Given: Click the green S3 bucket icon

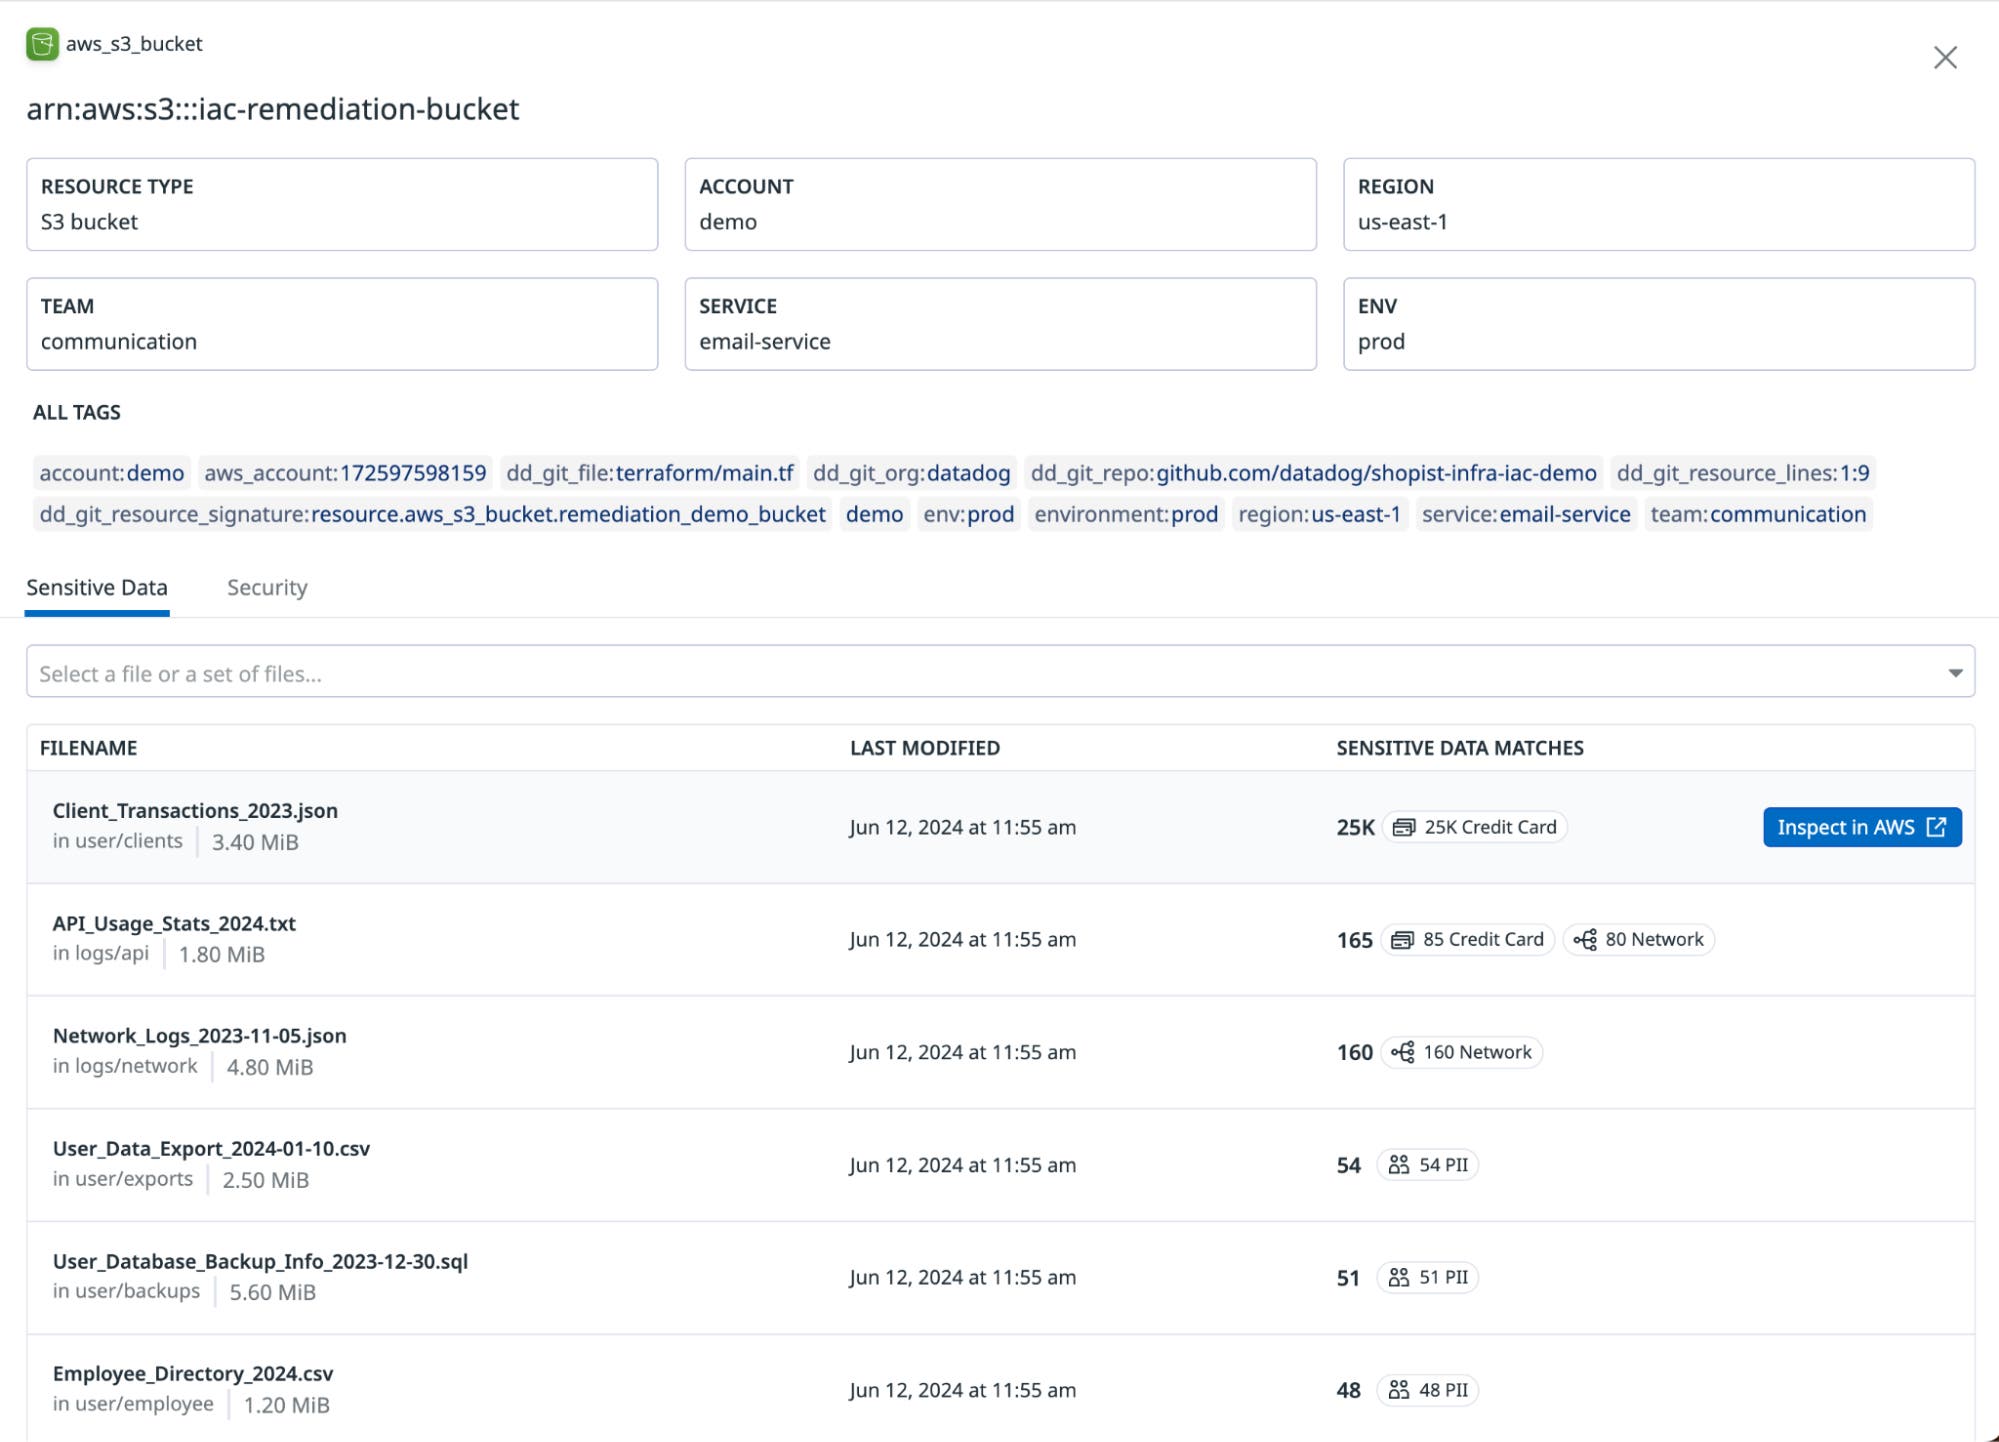Looking at the screenshot, I should pyautogui.click(x=42, y=44).
